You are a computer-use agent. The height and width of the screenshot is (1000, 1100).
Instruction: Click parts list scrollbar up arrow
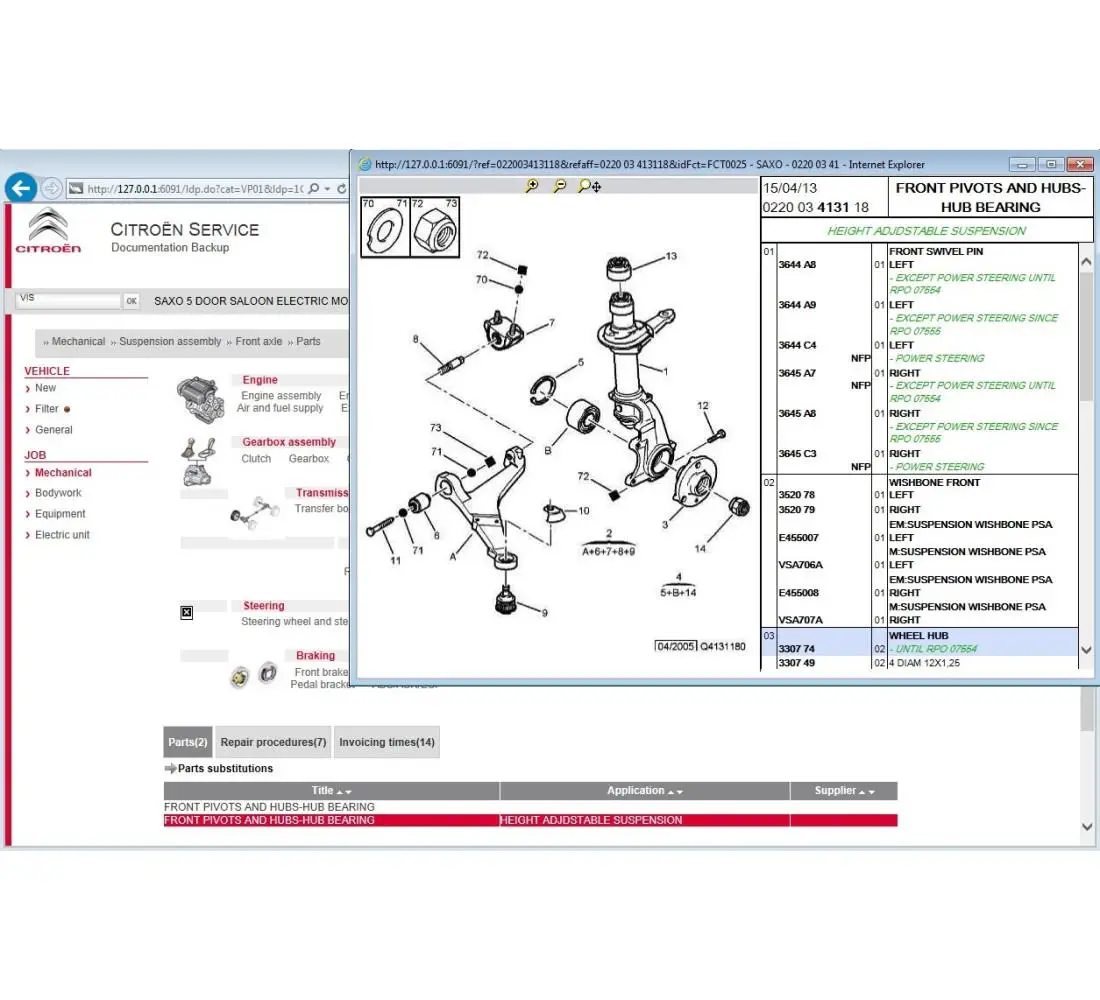(x=1086, y=262)
